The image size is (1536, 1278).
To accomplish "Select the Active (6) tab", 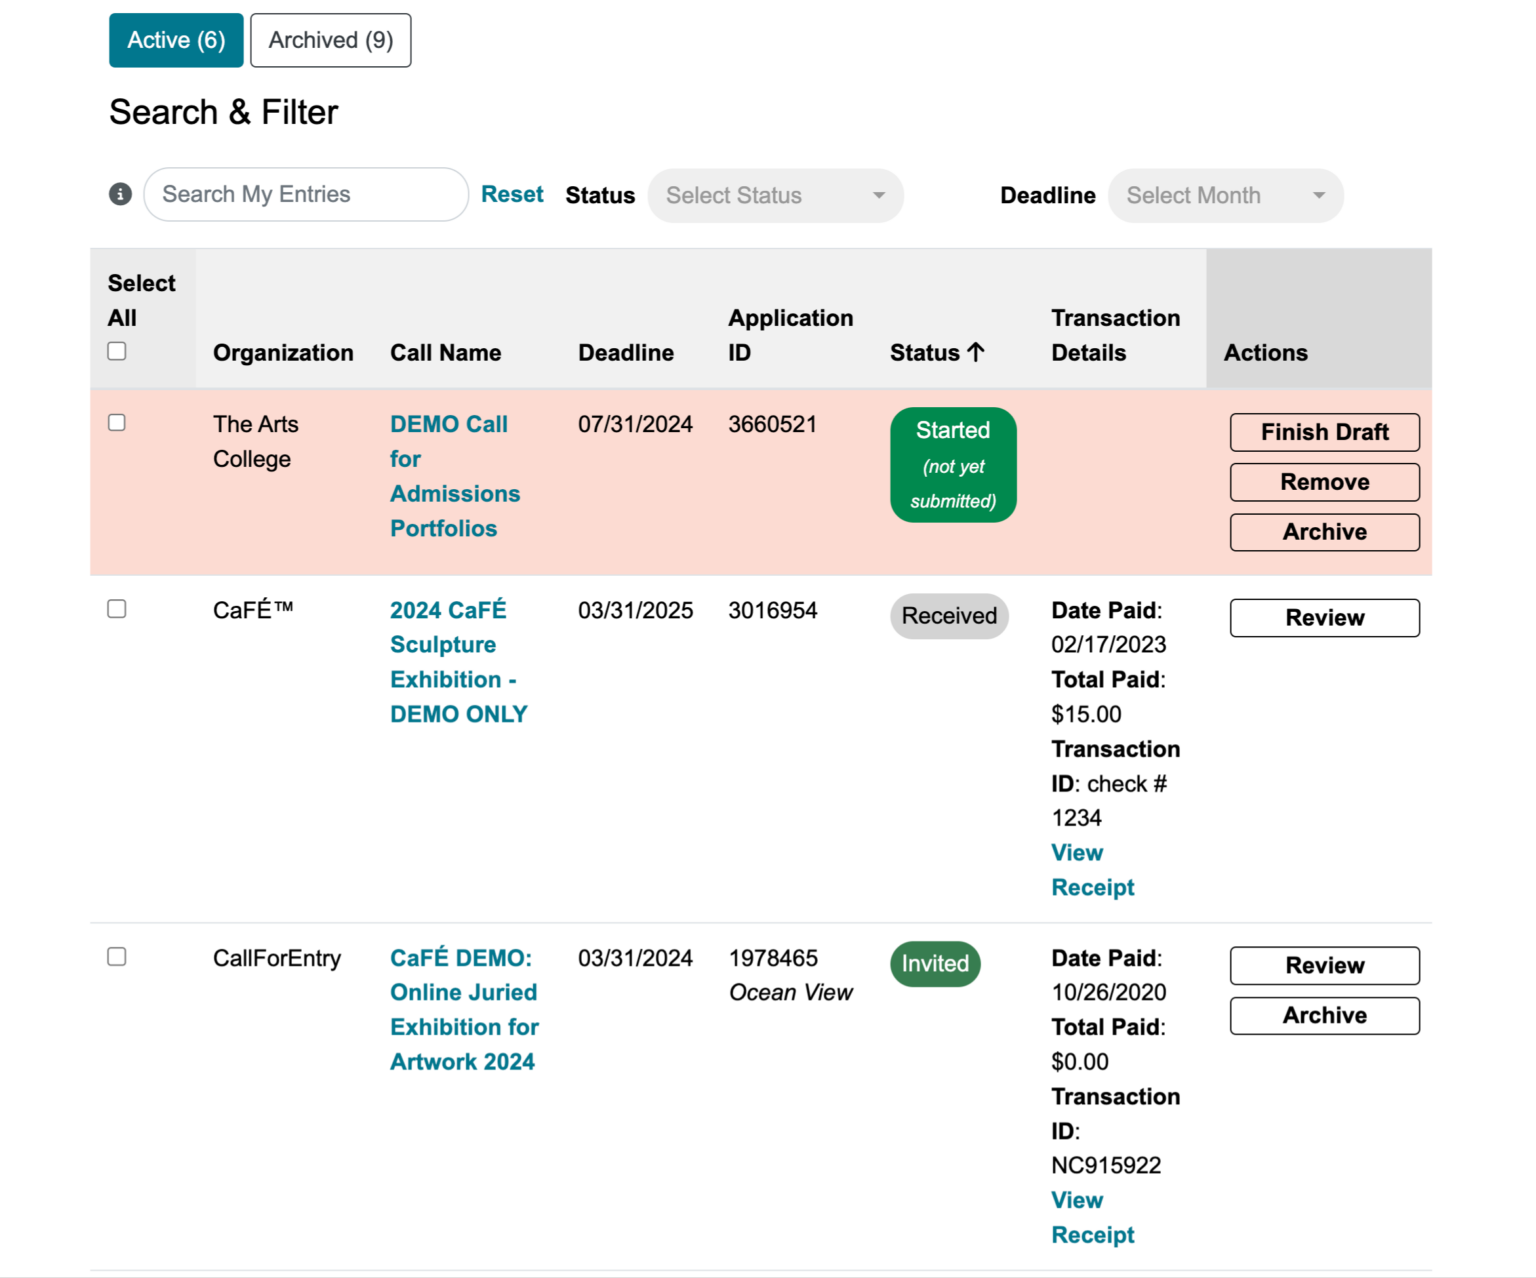I will [x=176, y=40].
